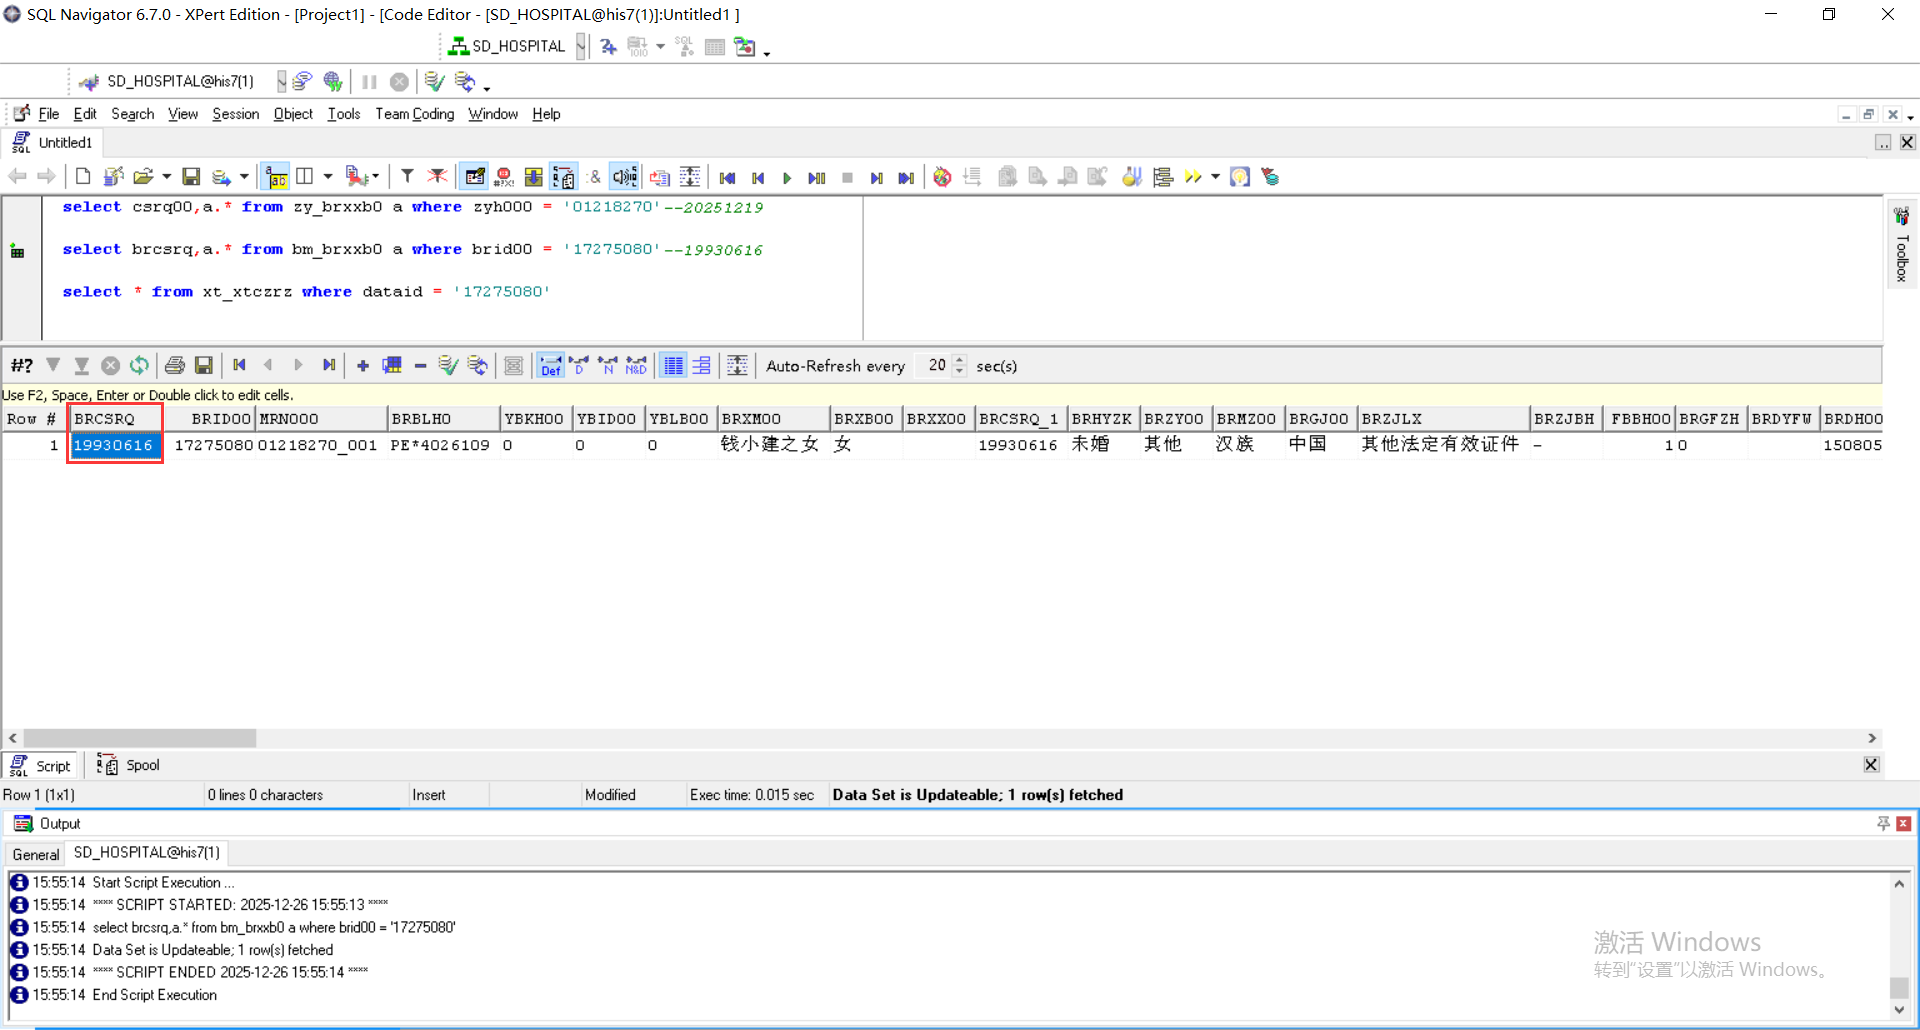Select the General output tab
Image resolution: width=1920 pixels, height=1030 pixels.
36,854
